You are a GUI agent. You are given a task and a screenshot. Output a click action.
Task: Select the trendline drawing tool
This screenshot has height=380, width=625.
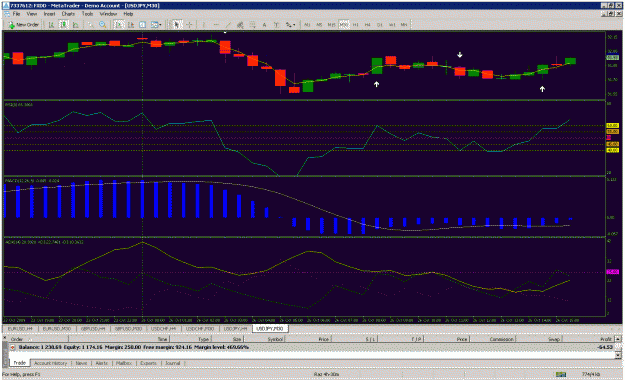point(228,25)
